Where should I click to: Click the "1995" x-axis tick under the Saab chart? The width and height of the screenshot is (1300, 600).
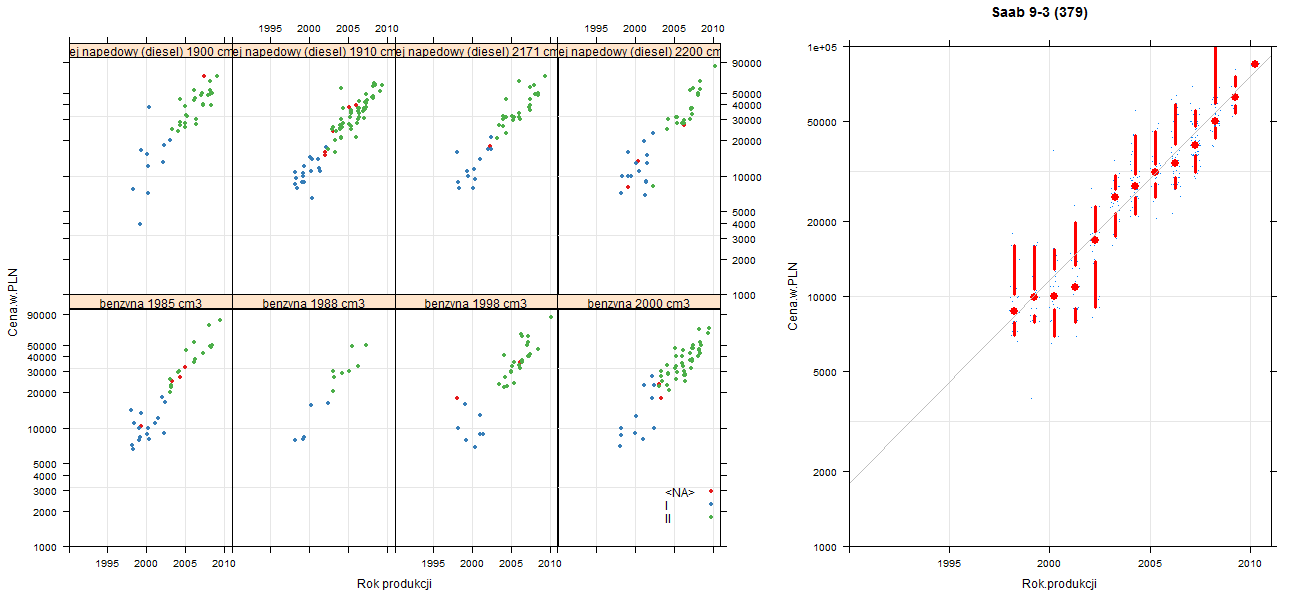coord(949,563)
